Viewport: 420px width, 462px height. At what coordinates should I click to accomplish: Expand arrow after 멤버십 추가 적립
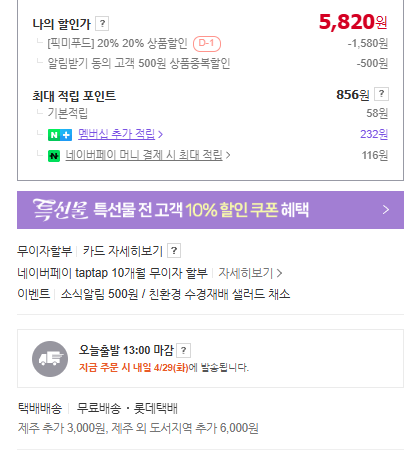coord(160,134)
